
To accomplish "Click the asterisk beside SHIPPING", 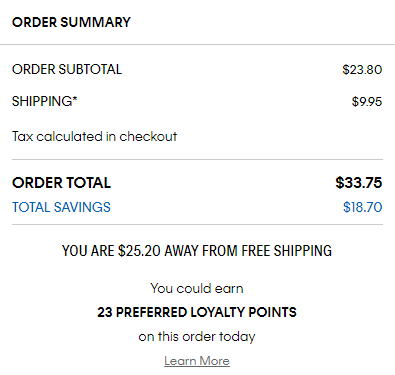I will (75, 99).
